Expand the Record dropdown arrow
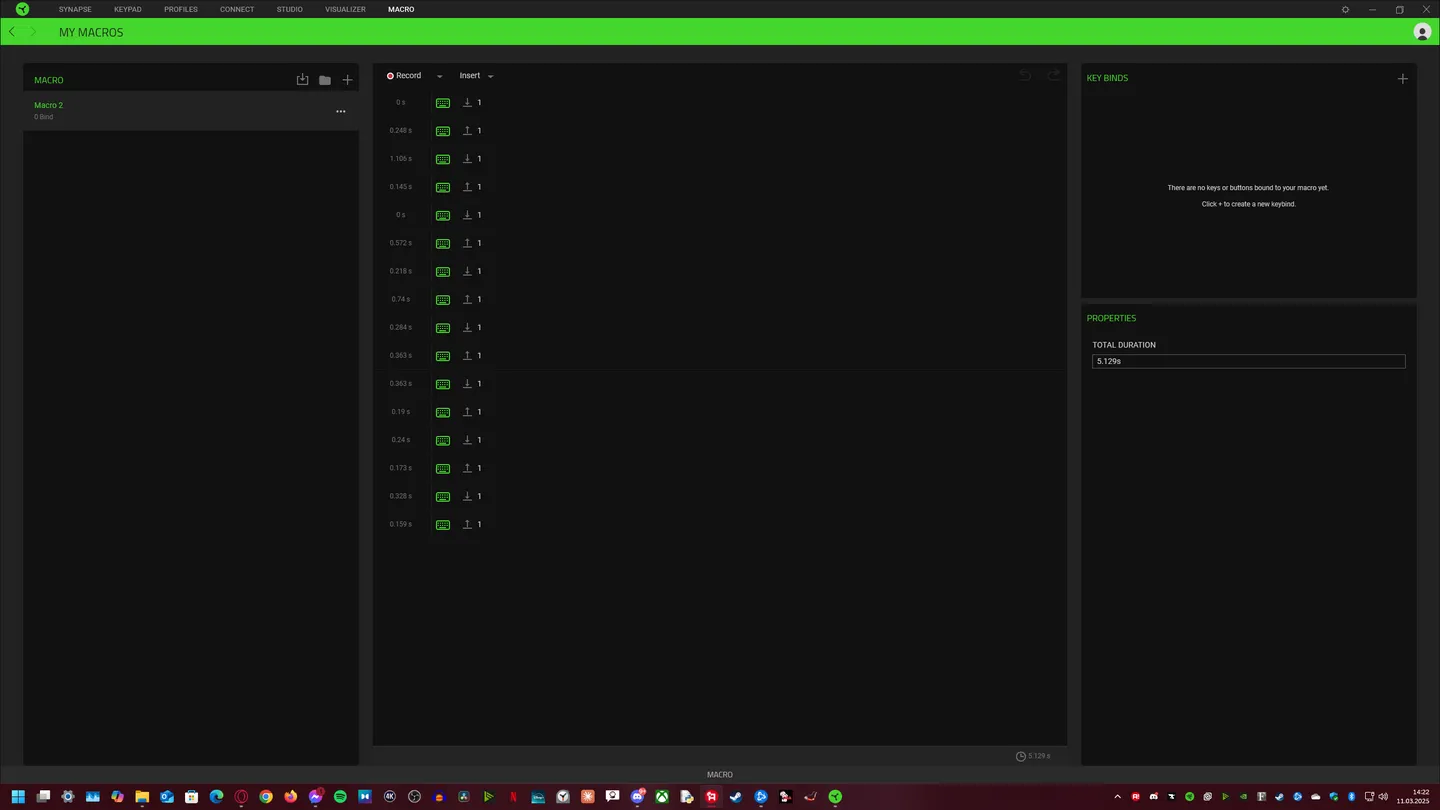The image size is (1440, 810). click(x=439, y=76)
